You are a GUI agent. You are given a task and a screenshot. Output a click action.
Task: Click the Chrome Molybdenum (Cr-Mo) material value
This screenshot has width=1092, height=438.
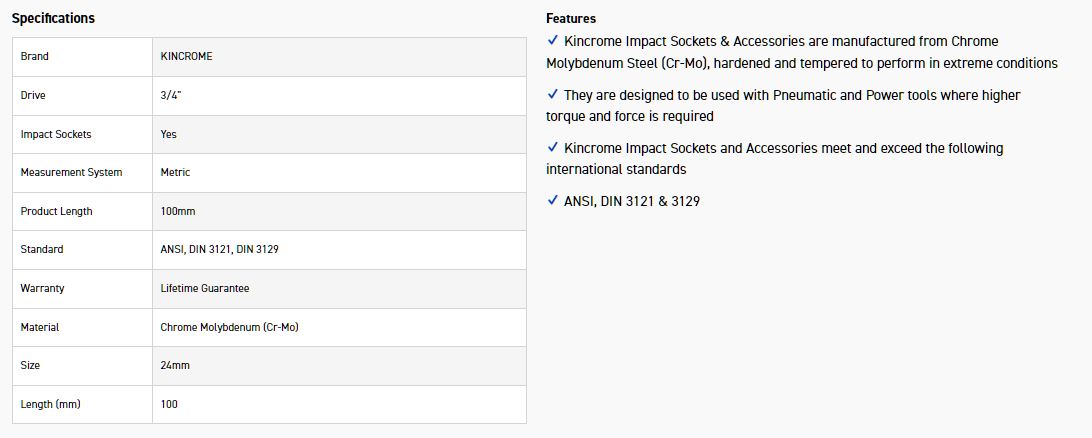pos(229,327)
